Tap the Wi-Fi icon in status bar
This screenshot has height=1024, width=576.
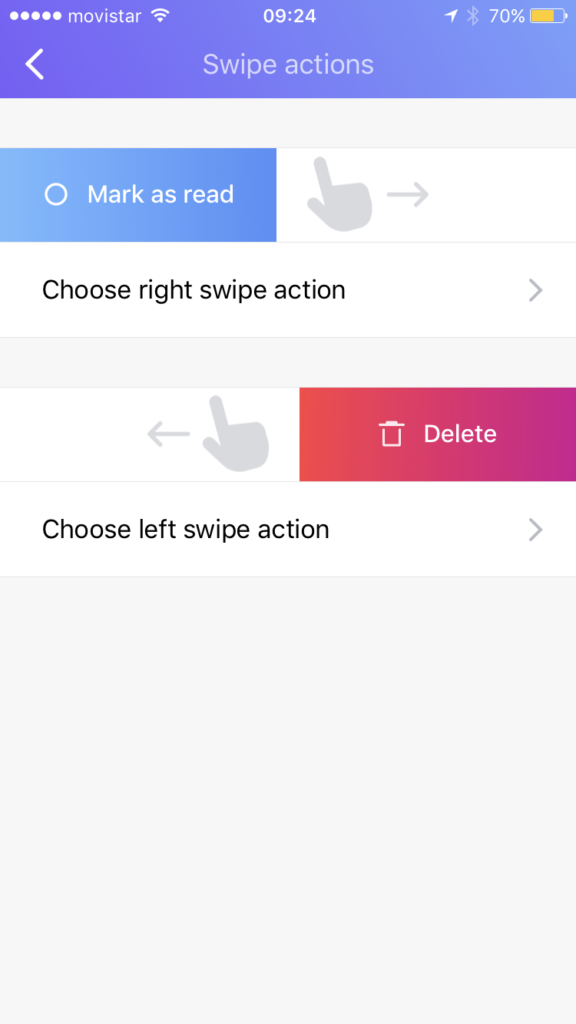point(160,16)
